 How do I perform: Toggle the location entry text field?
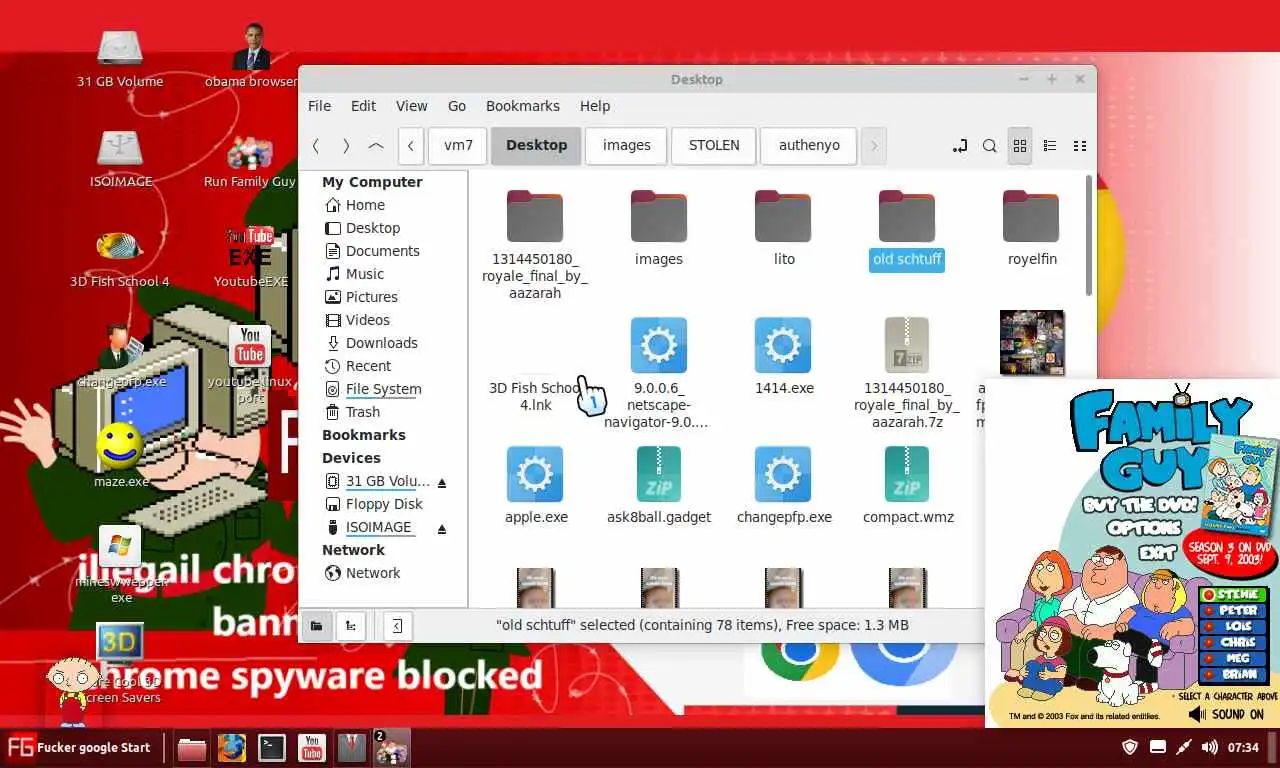pos(960,146)
